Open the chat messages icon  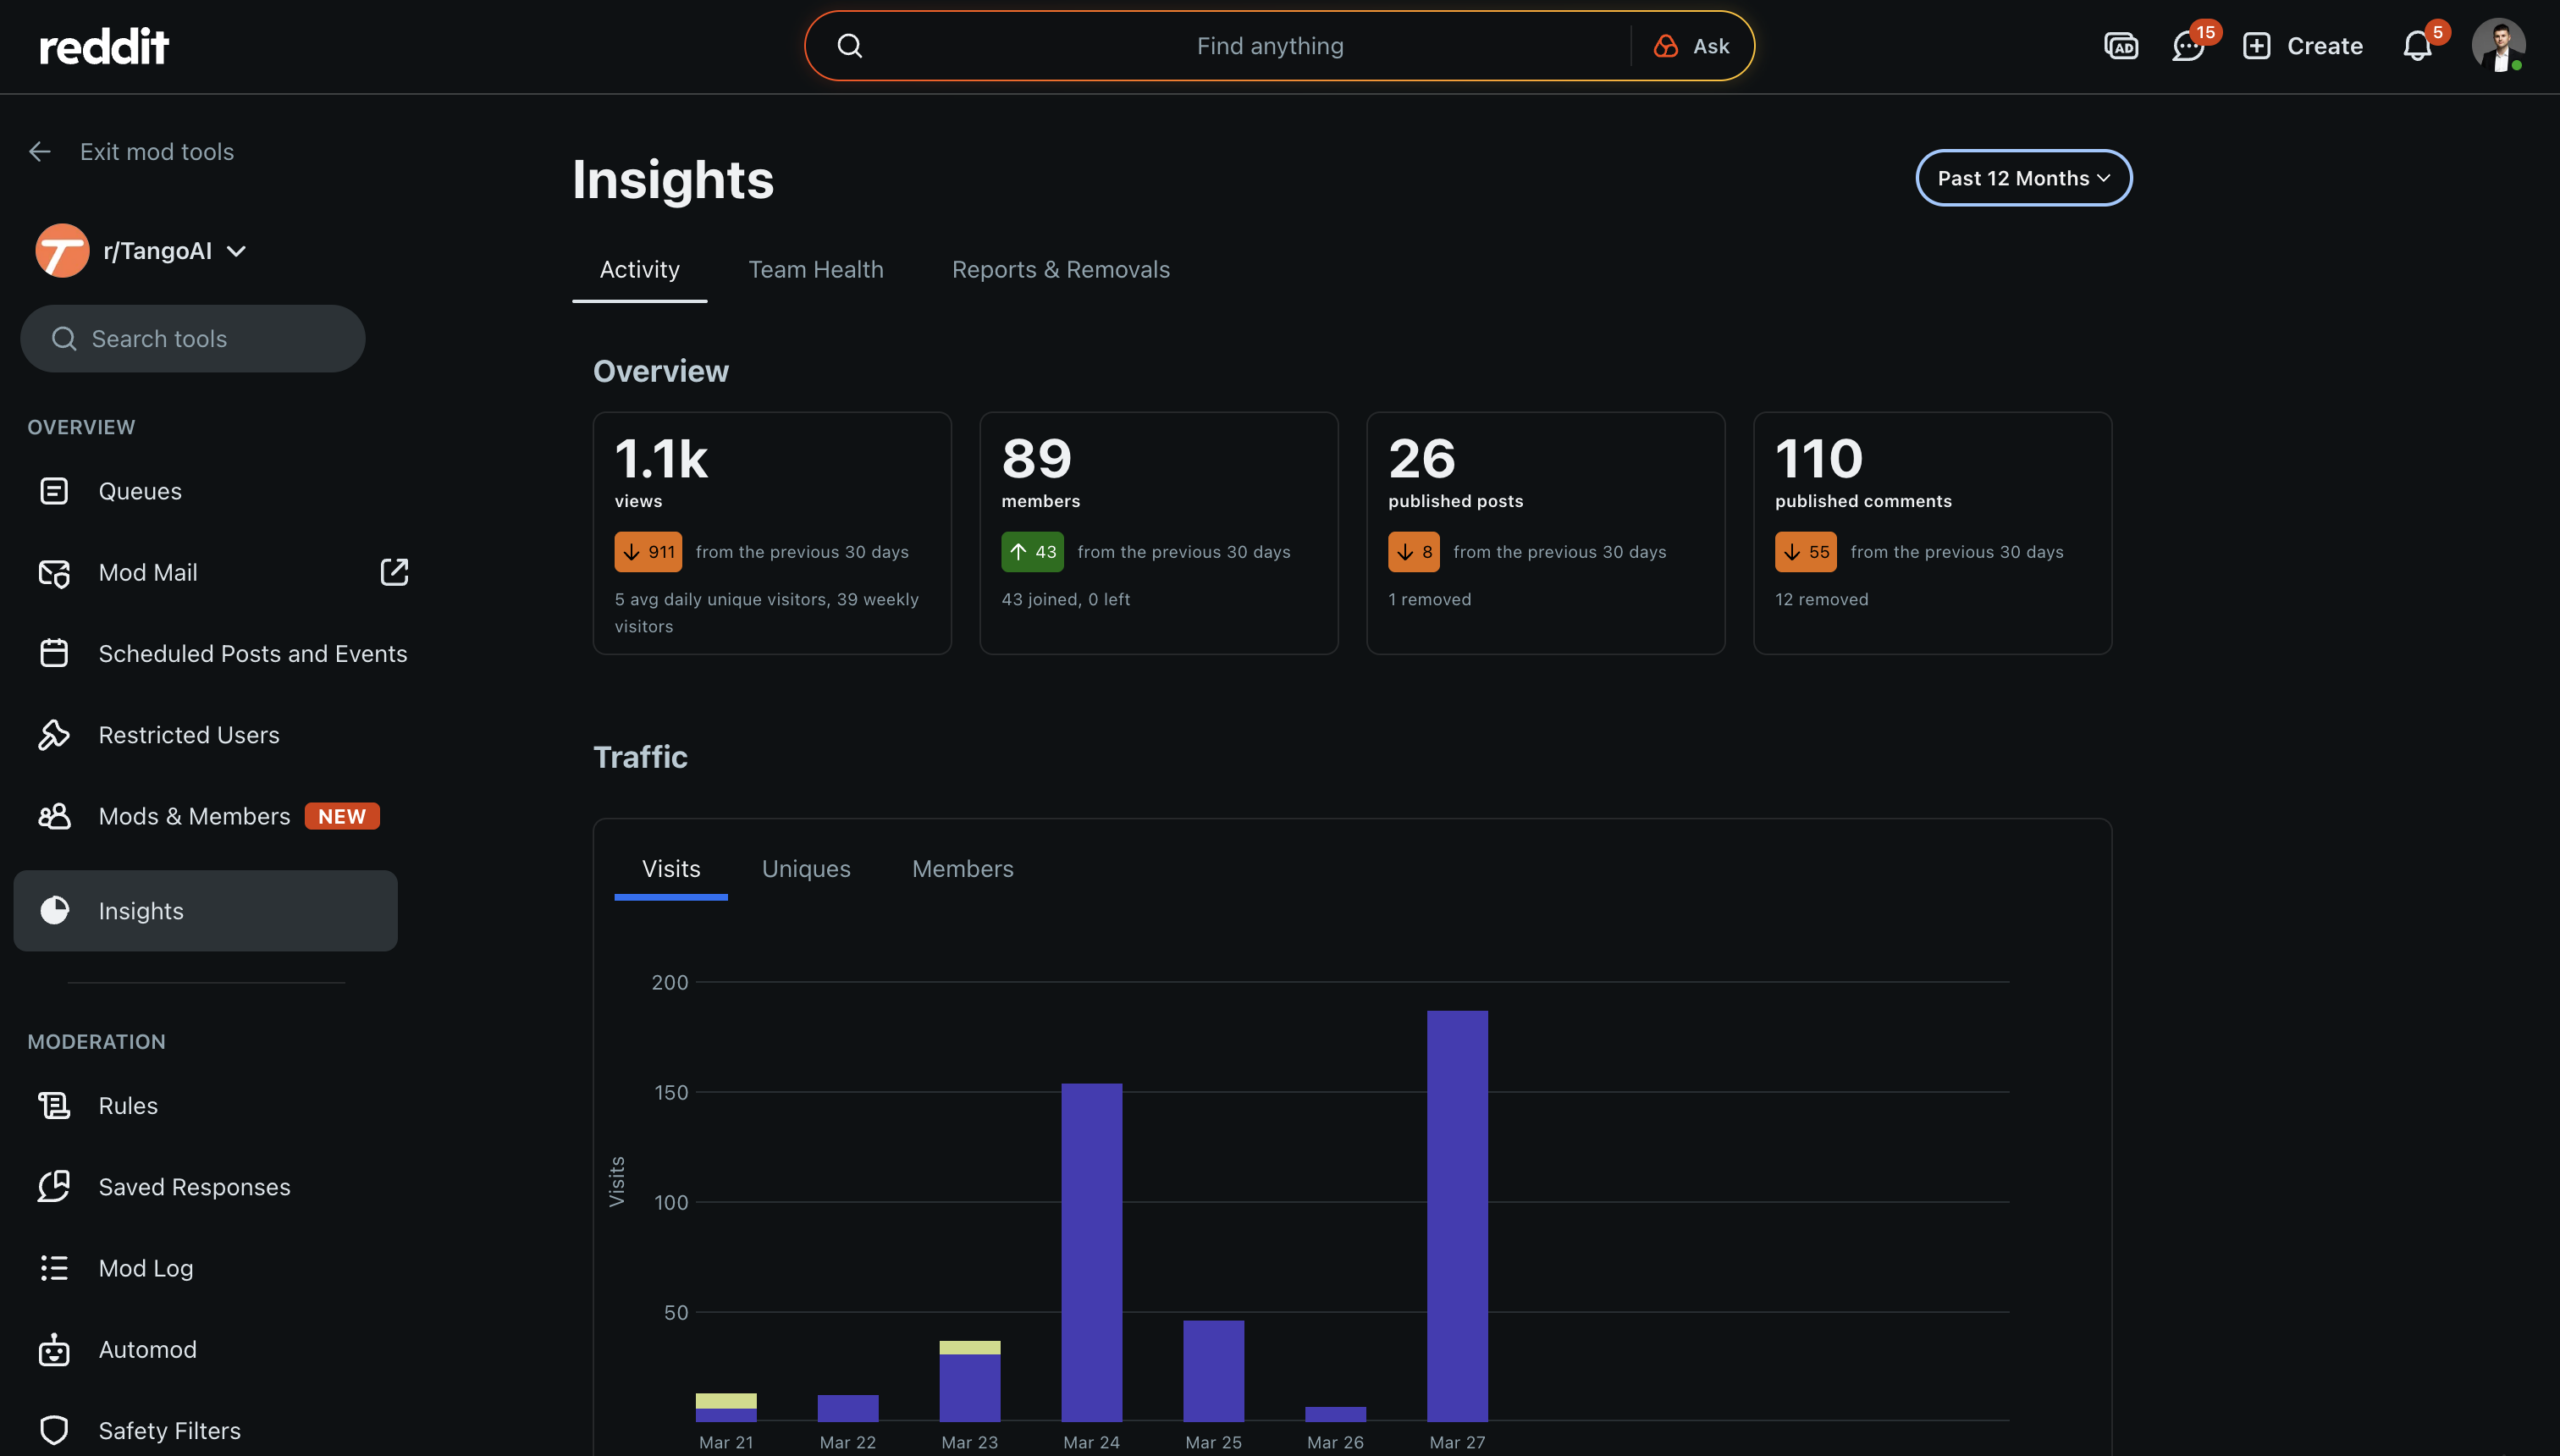click(x=2187, y=46)
